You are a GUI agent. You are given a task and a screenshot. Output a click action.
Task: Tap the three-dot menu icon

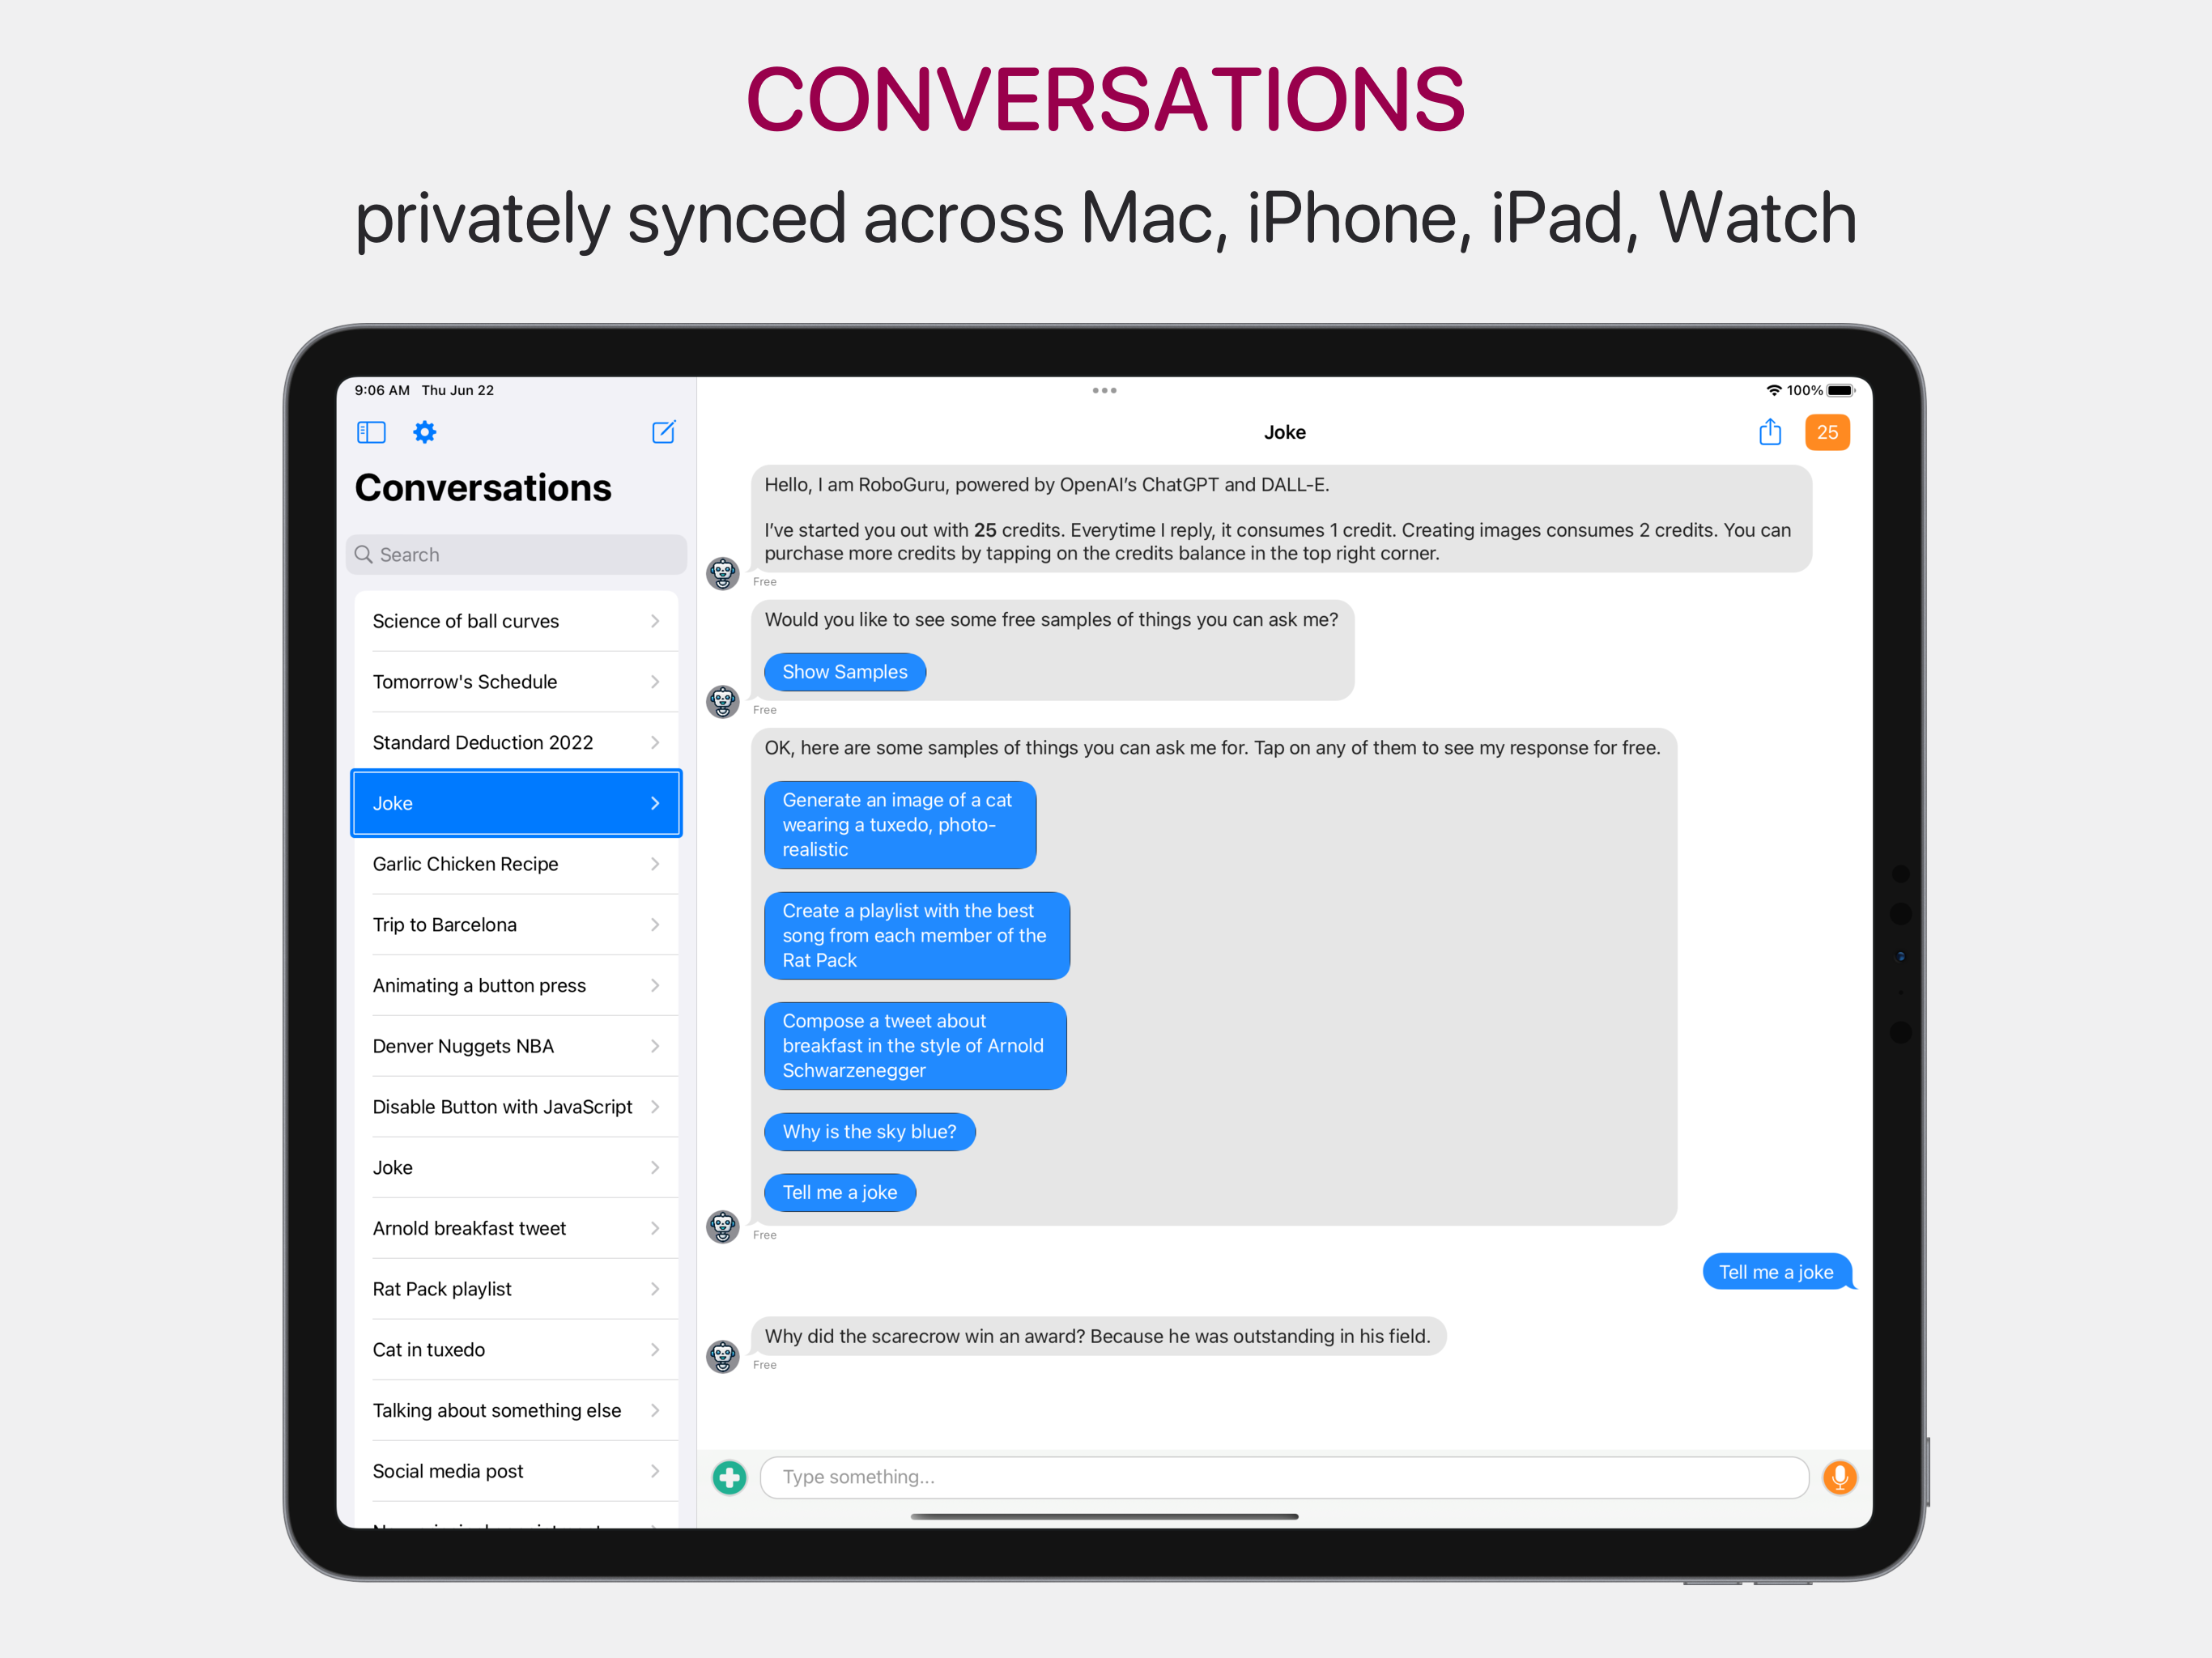1104,392
